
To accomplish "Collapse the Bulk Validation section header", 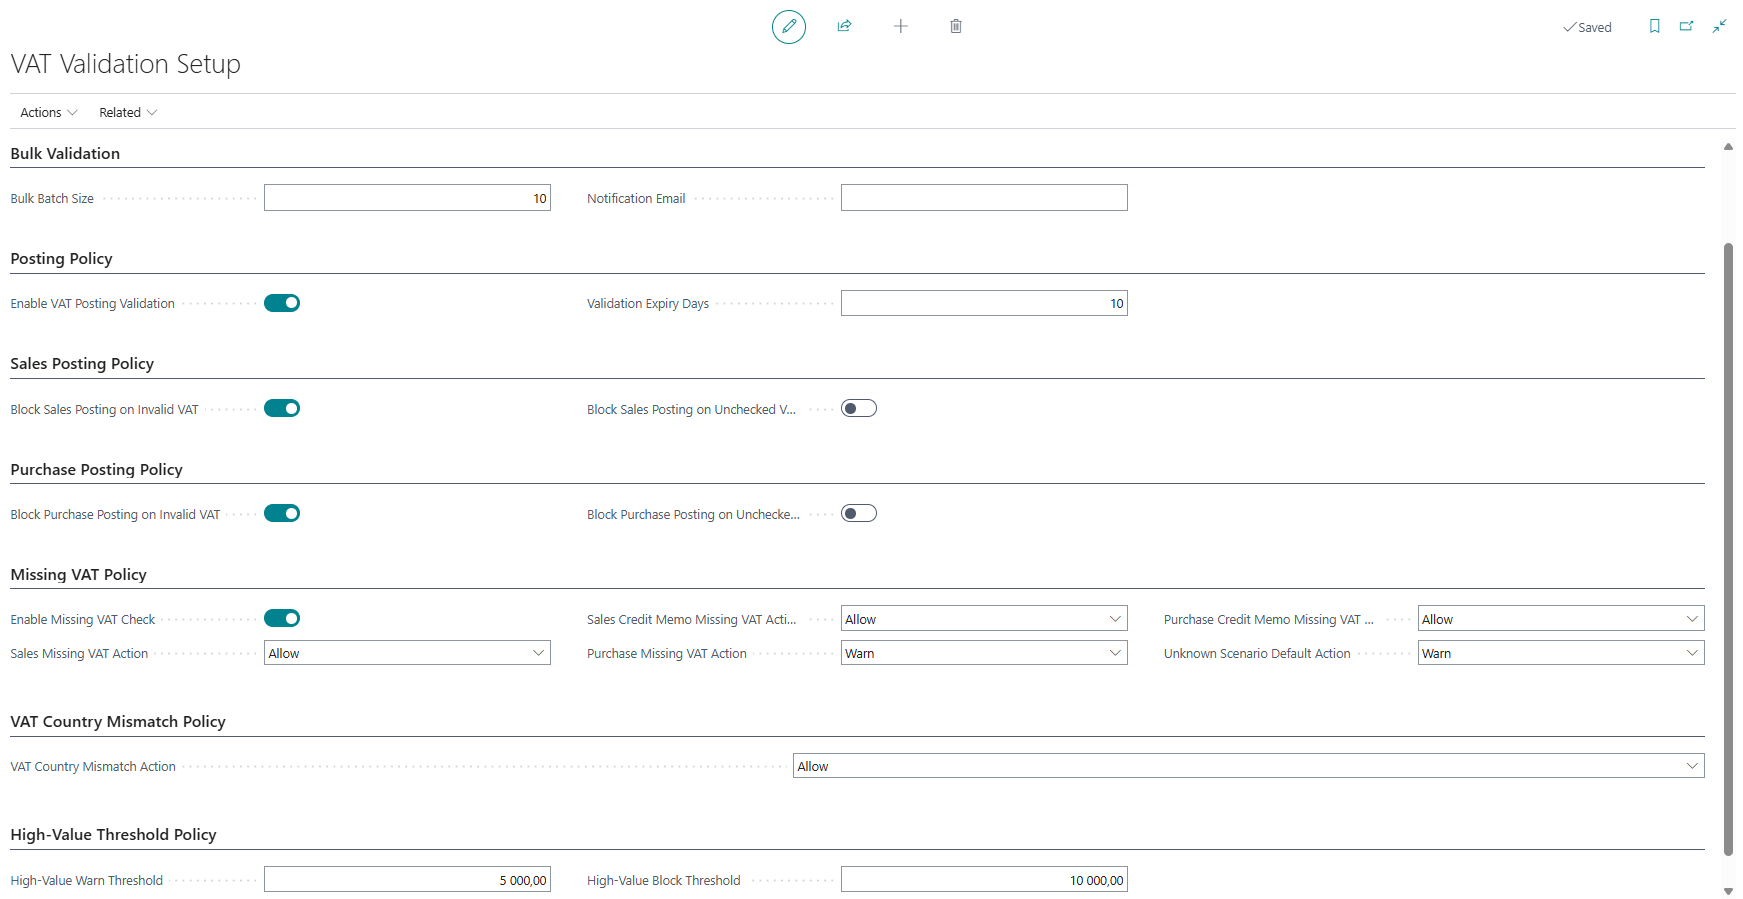I will click(65, 154).
